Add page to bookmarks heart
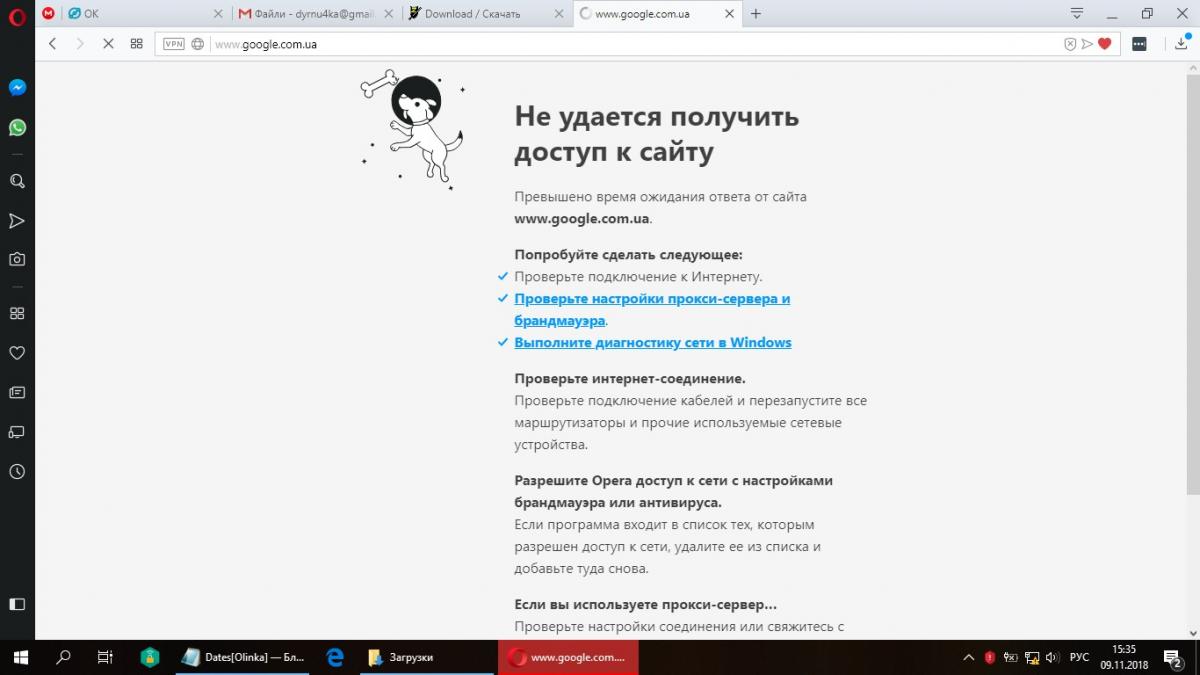This screenshot has width=1200, height=675. tap(1104, 44)
